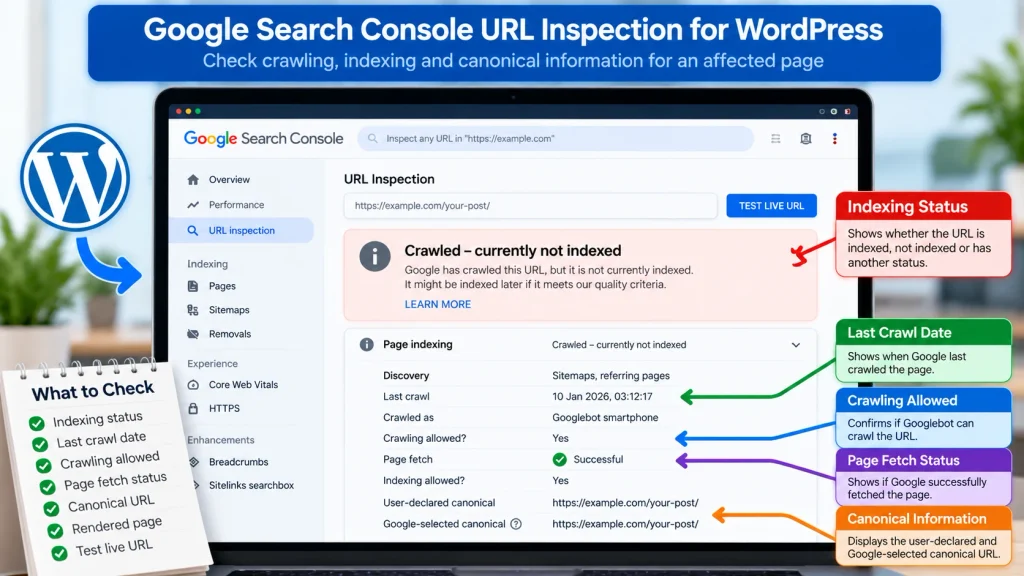The height and width of the screenshot is (576, 1024).
Task: Open the Sitemaps menu item
Action: coord(229,310)
